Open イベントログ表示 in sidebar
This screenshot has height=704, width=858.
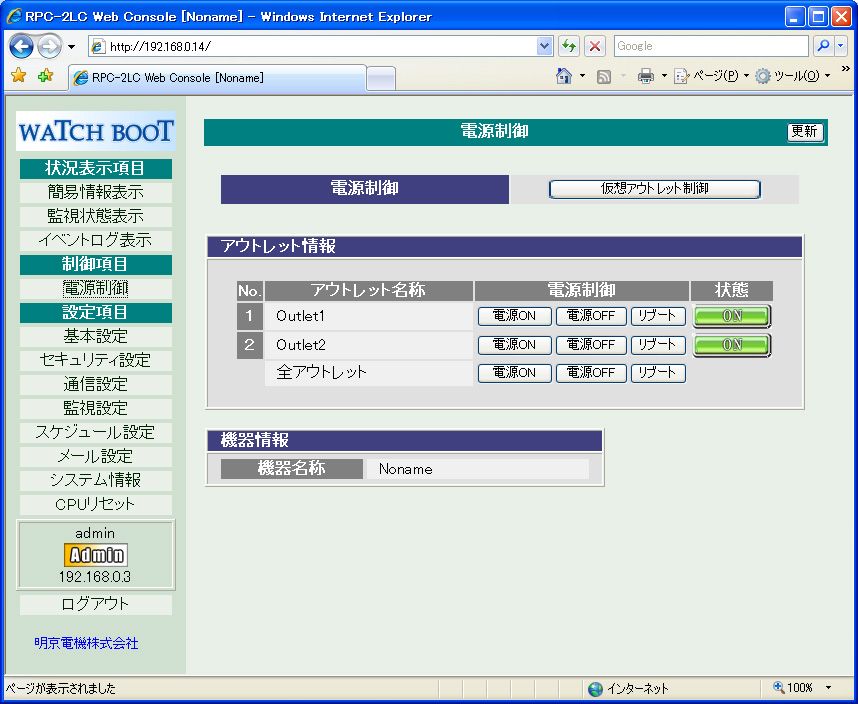95,240
